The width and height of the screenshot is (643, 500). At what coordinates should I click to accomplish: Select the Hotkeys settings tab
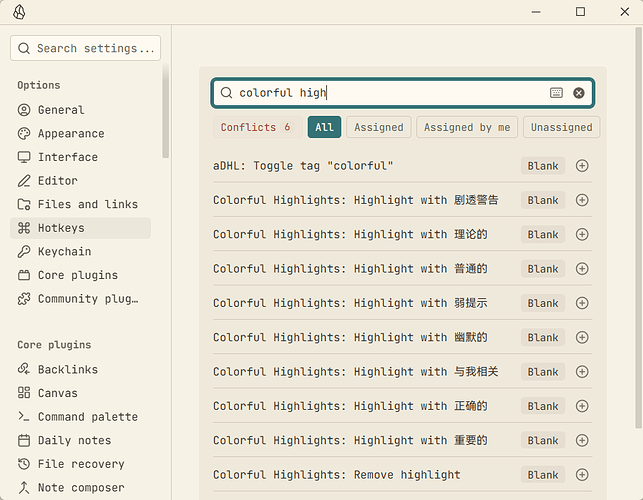[x=80, y=228]
